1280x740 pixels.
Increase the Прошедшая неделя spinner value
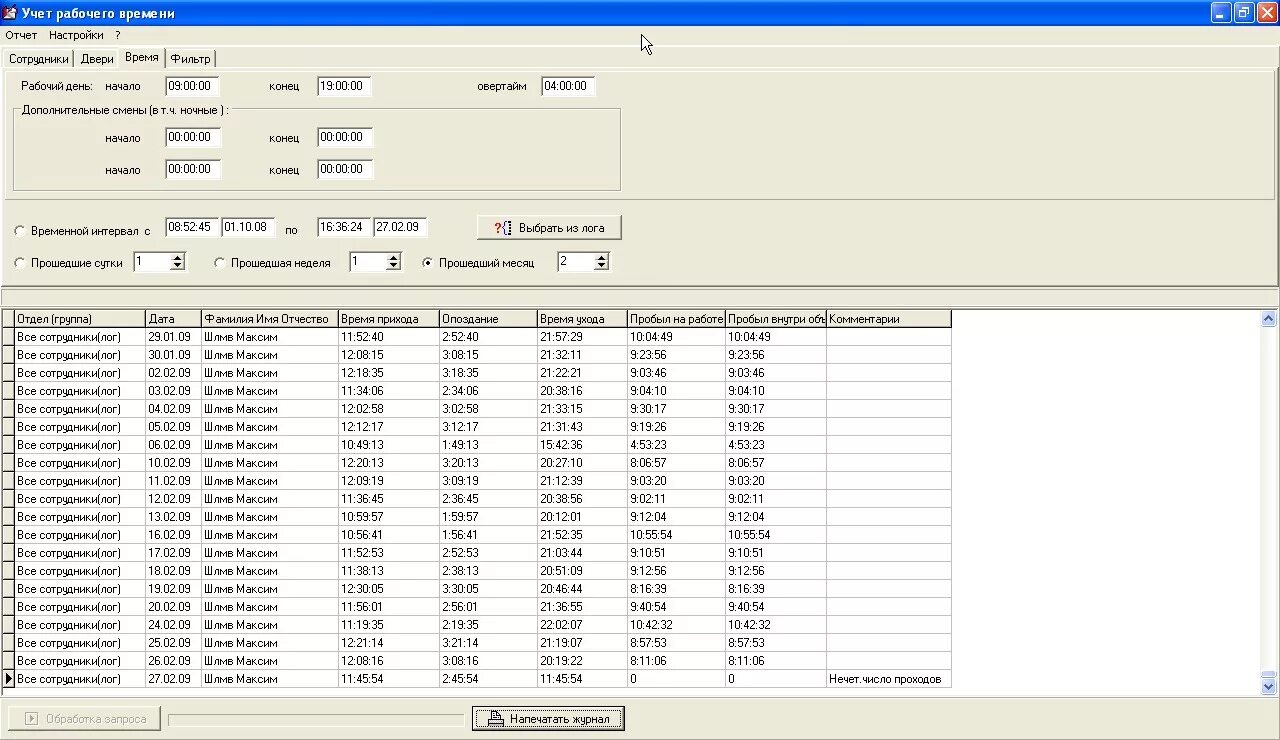(x=394, y=257)
